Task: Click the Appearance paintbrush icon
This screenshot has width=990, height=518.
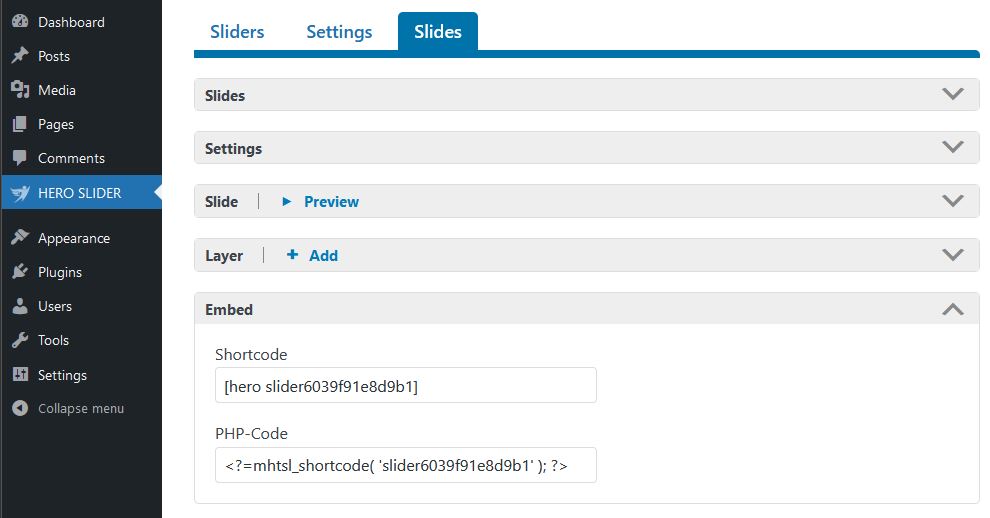Action: (20, 238)
